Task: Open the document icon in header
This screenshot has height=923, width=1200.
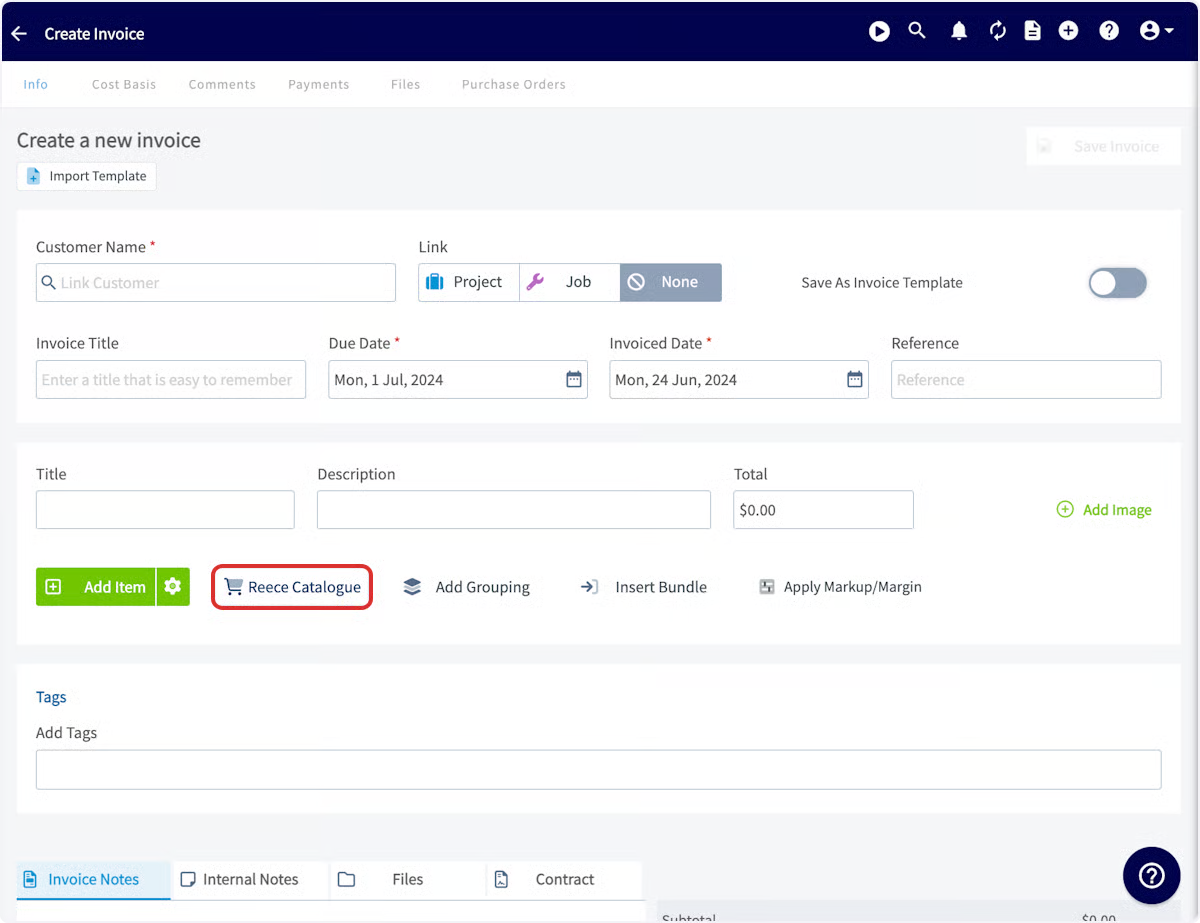Action: click(x=1032, y=32)
